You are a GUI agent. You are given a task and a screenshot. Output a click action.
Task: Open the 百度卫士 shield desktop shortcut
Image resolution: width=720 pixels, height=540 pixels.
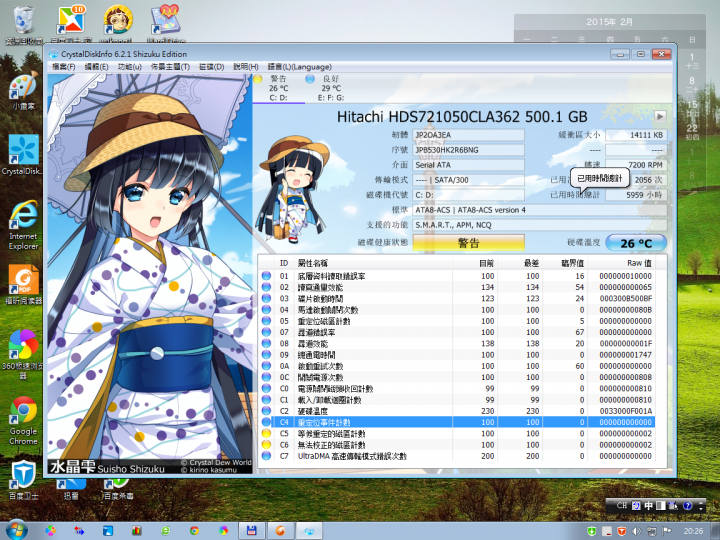coord(23,480)
